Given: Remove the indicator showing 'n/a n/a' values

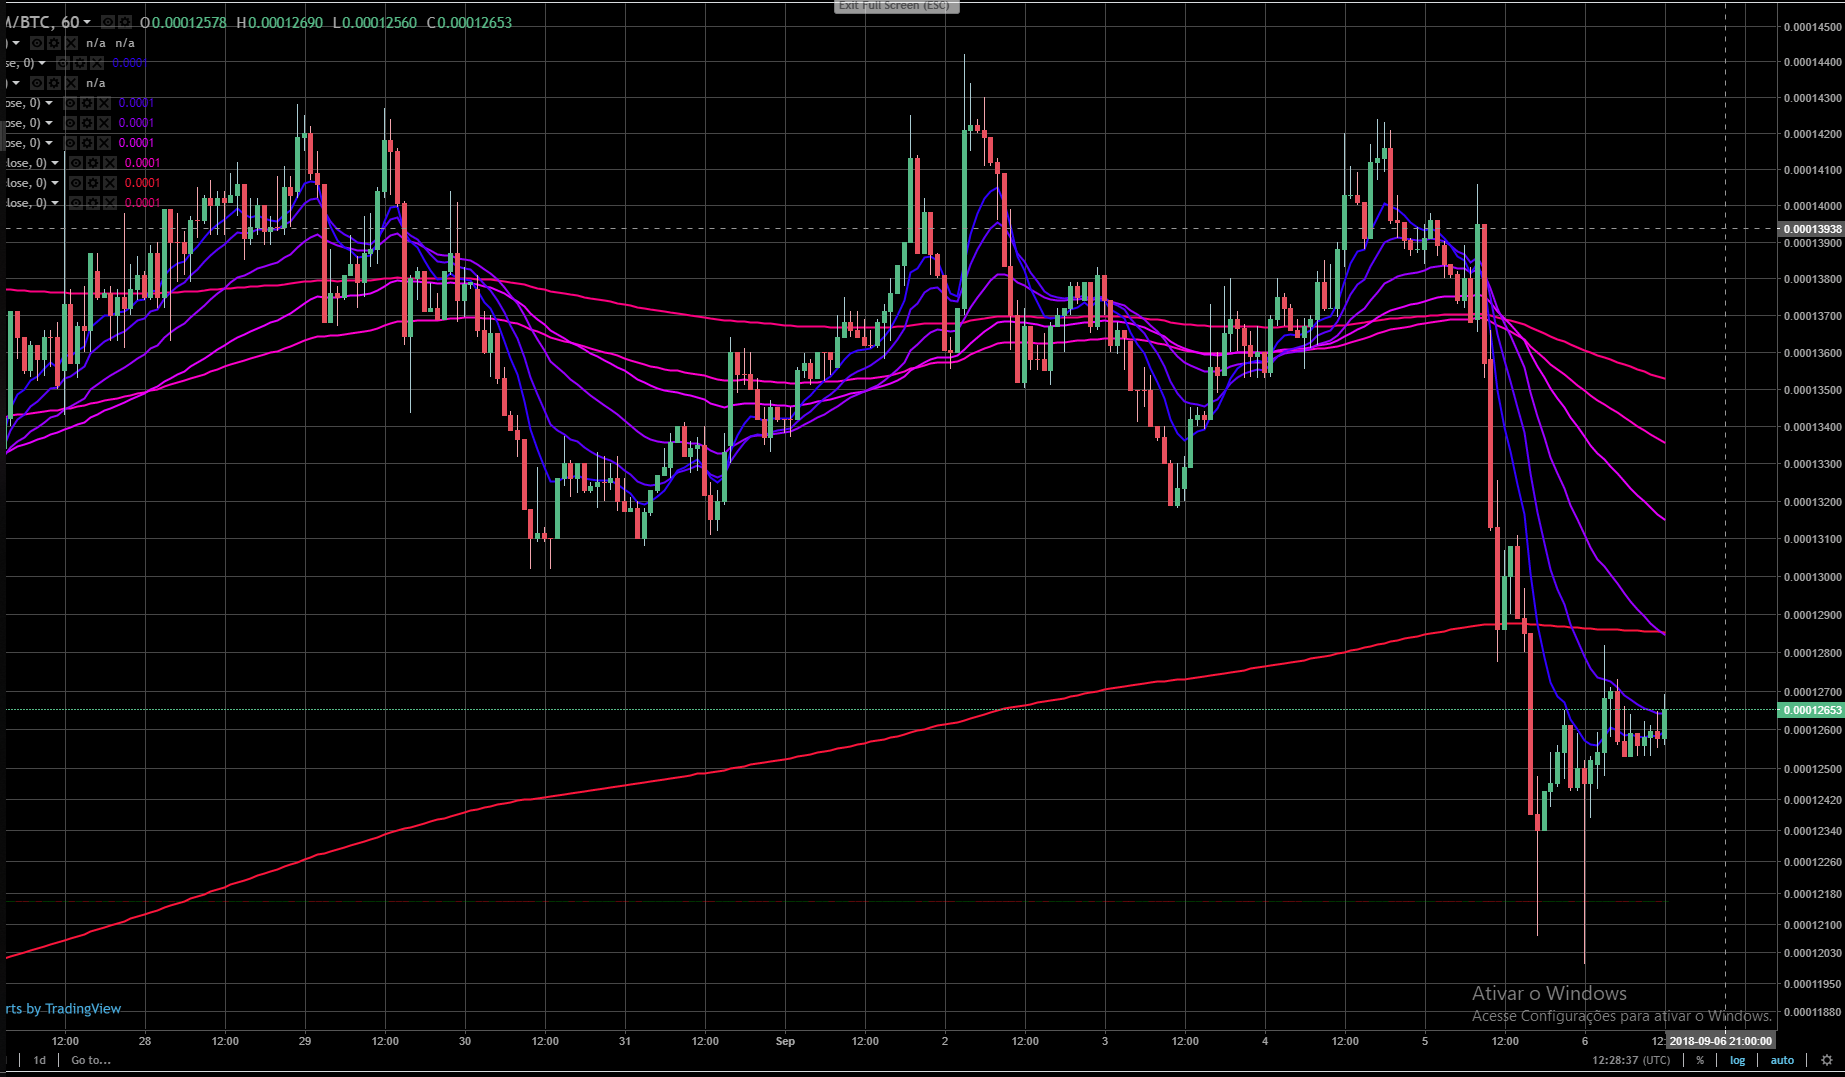Looking at the screenshot, I should pyautogui.click(x=71, y=43).
